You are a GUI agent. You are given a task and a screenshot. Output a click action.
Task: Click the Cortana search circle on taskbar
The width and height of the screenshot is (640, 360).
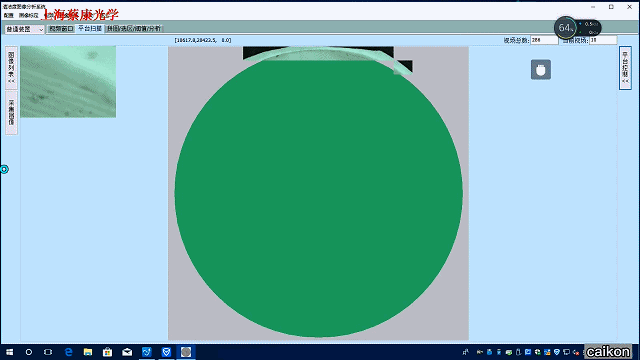29,352
